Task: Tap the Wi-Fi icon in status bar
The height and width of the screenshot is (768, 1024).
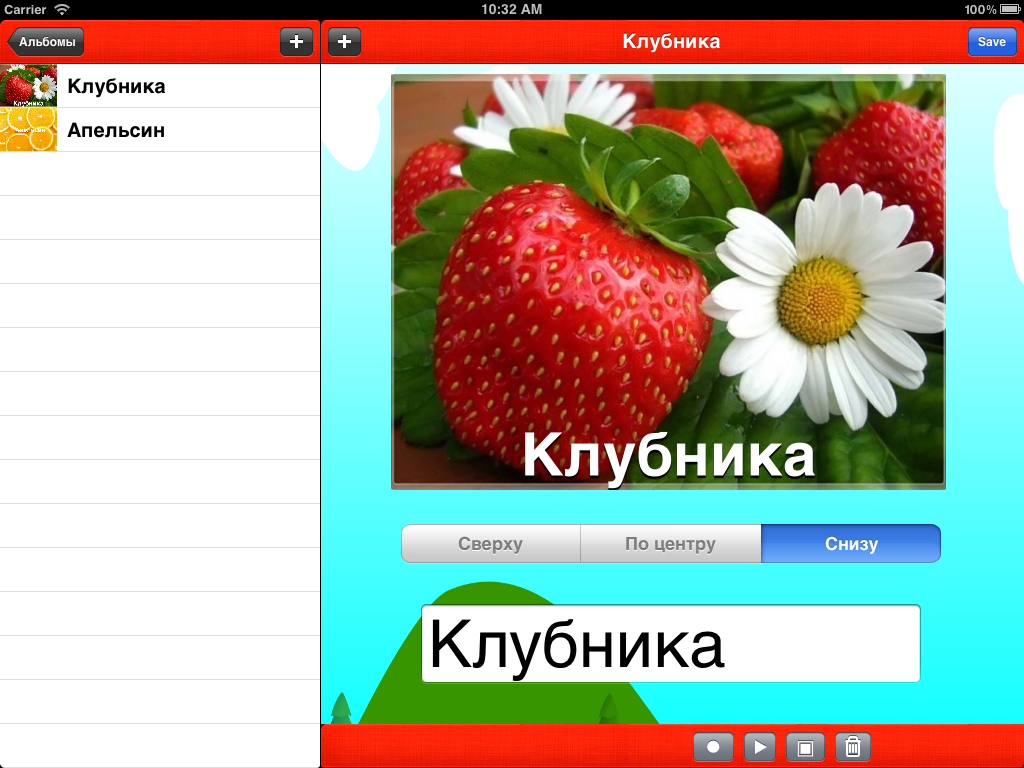Action: click(x=62, y=9)
